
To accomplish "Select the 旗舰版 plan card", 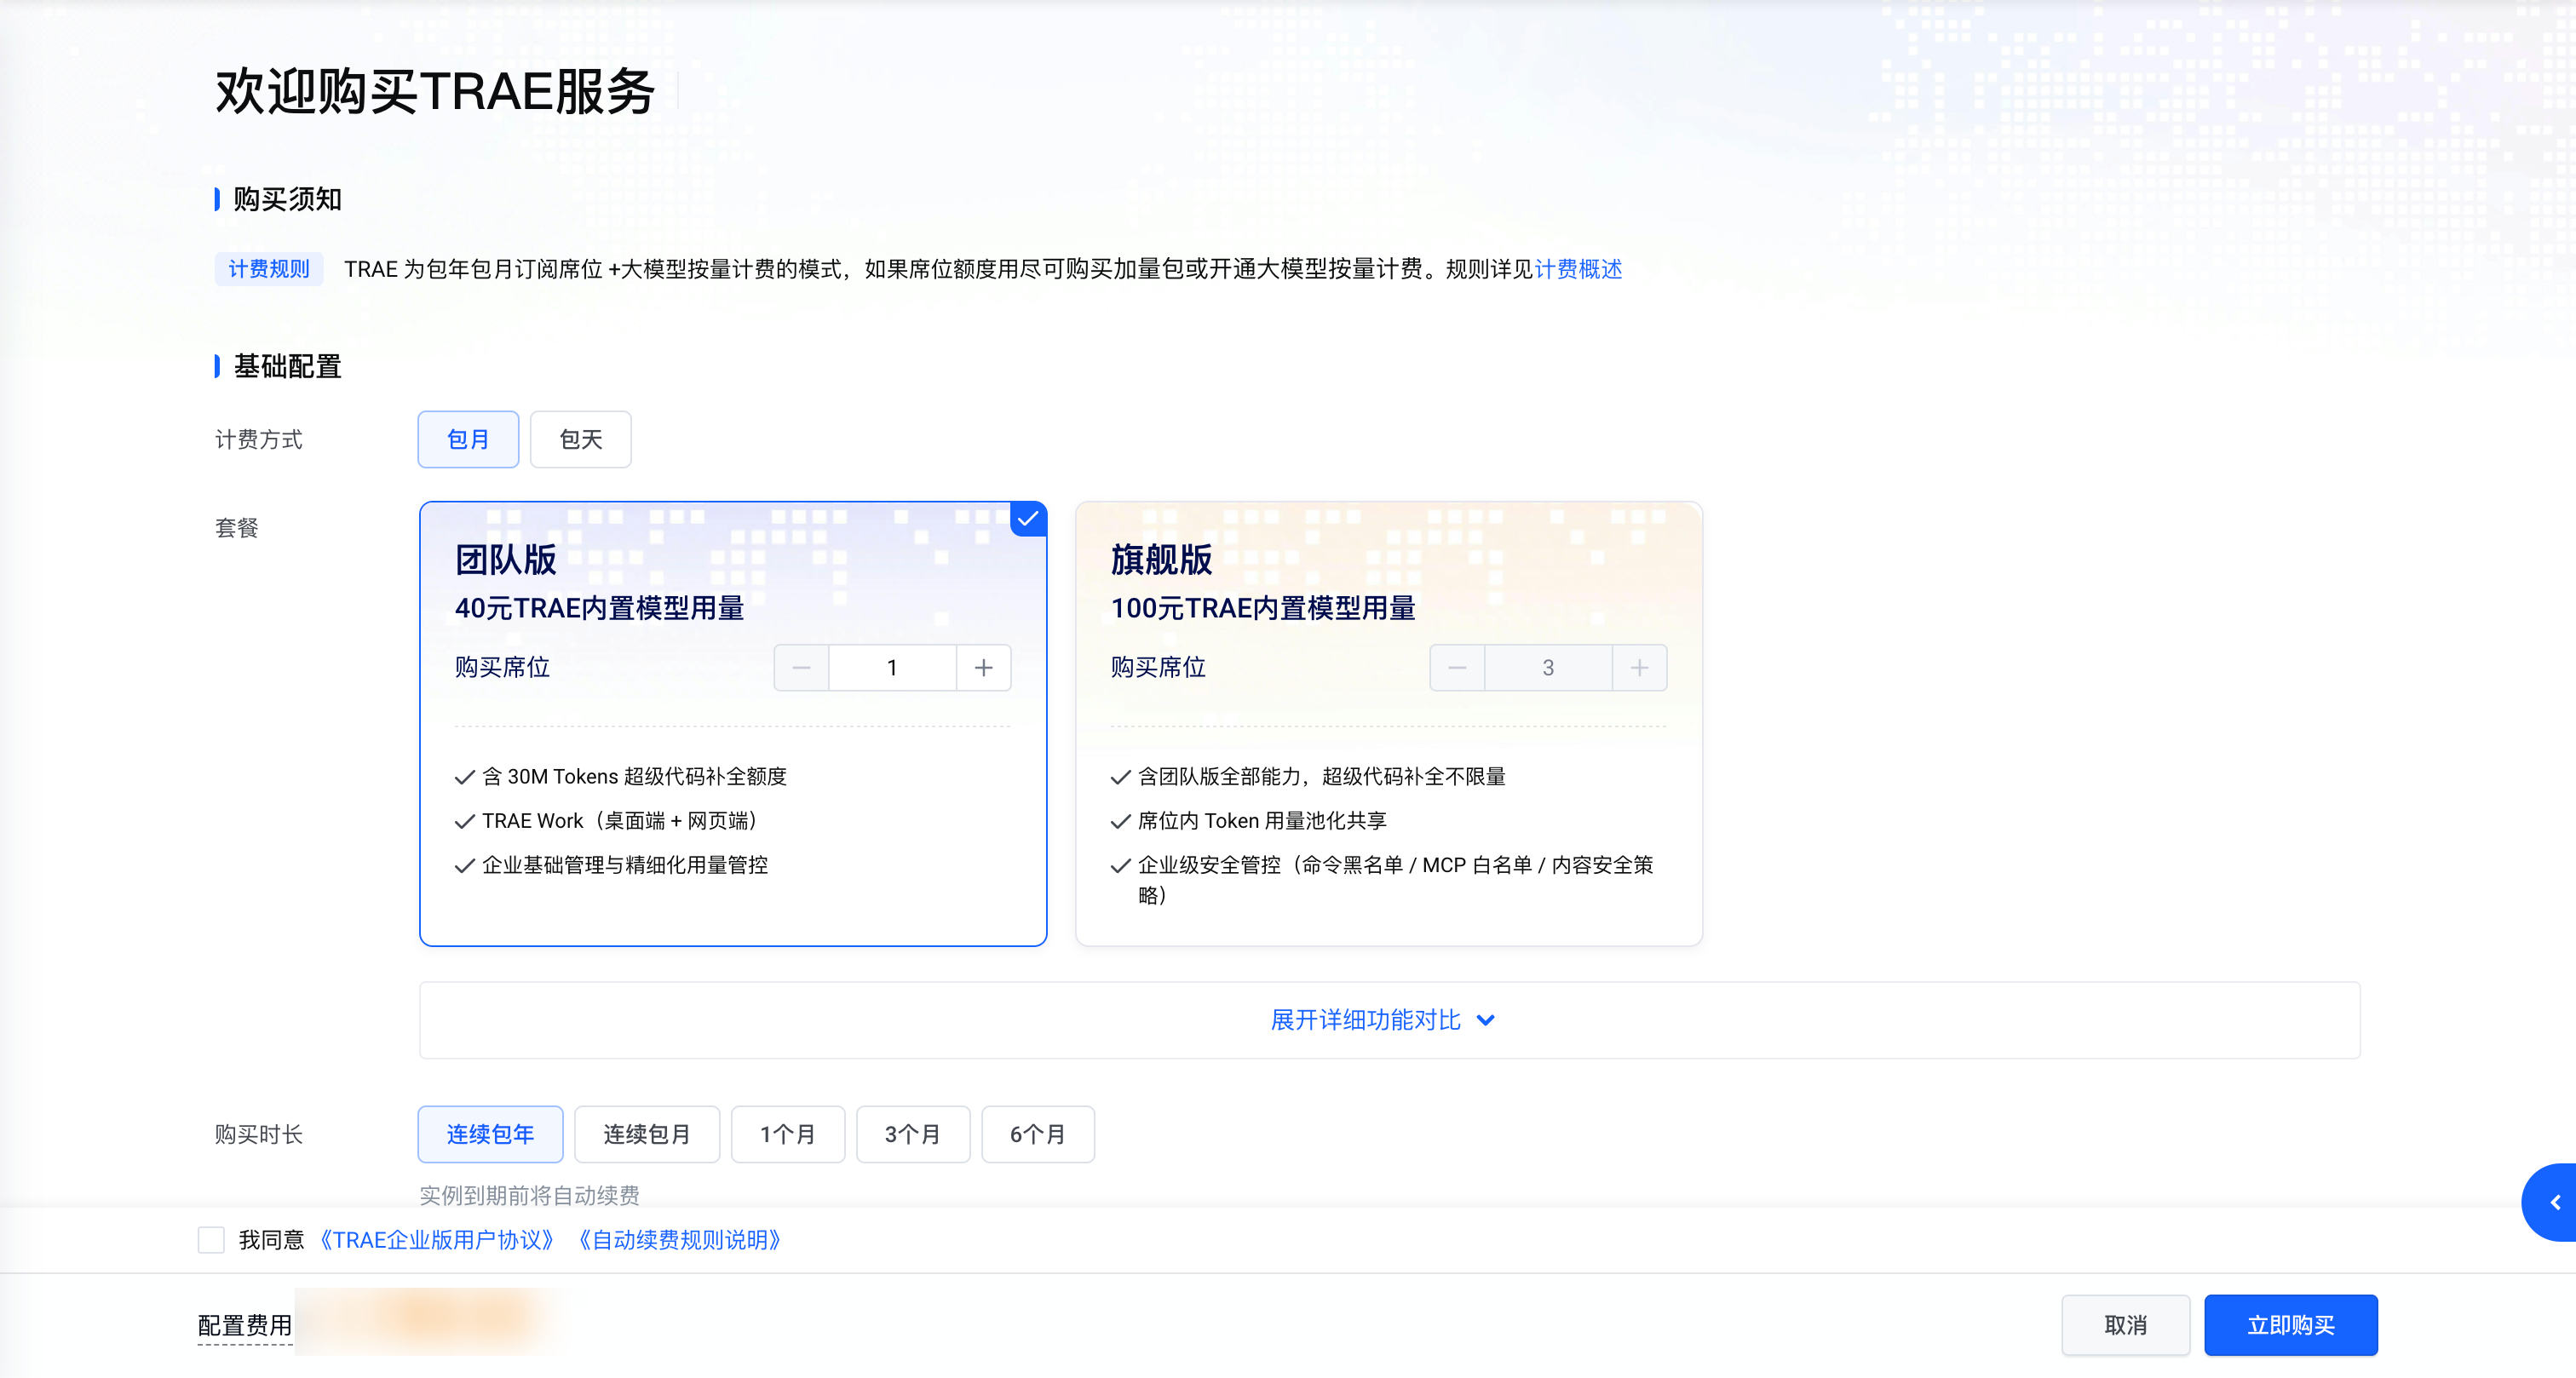I will coord(1389,724).
